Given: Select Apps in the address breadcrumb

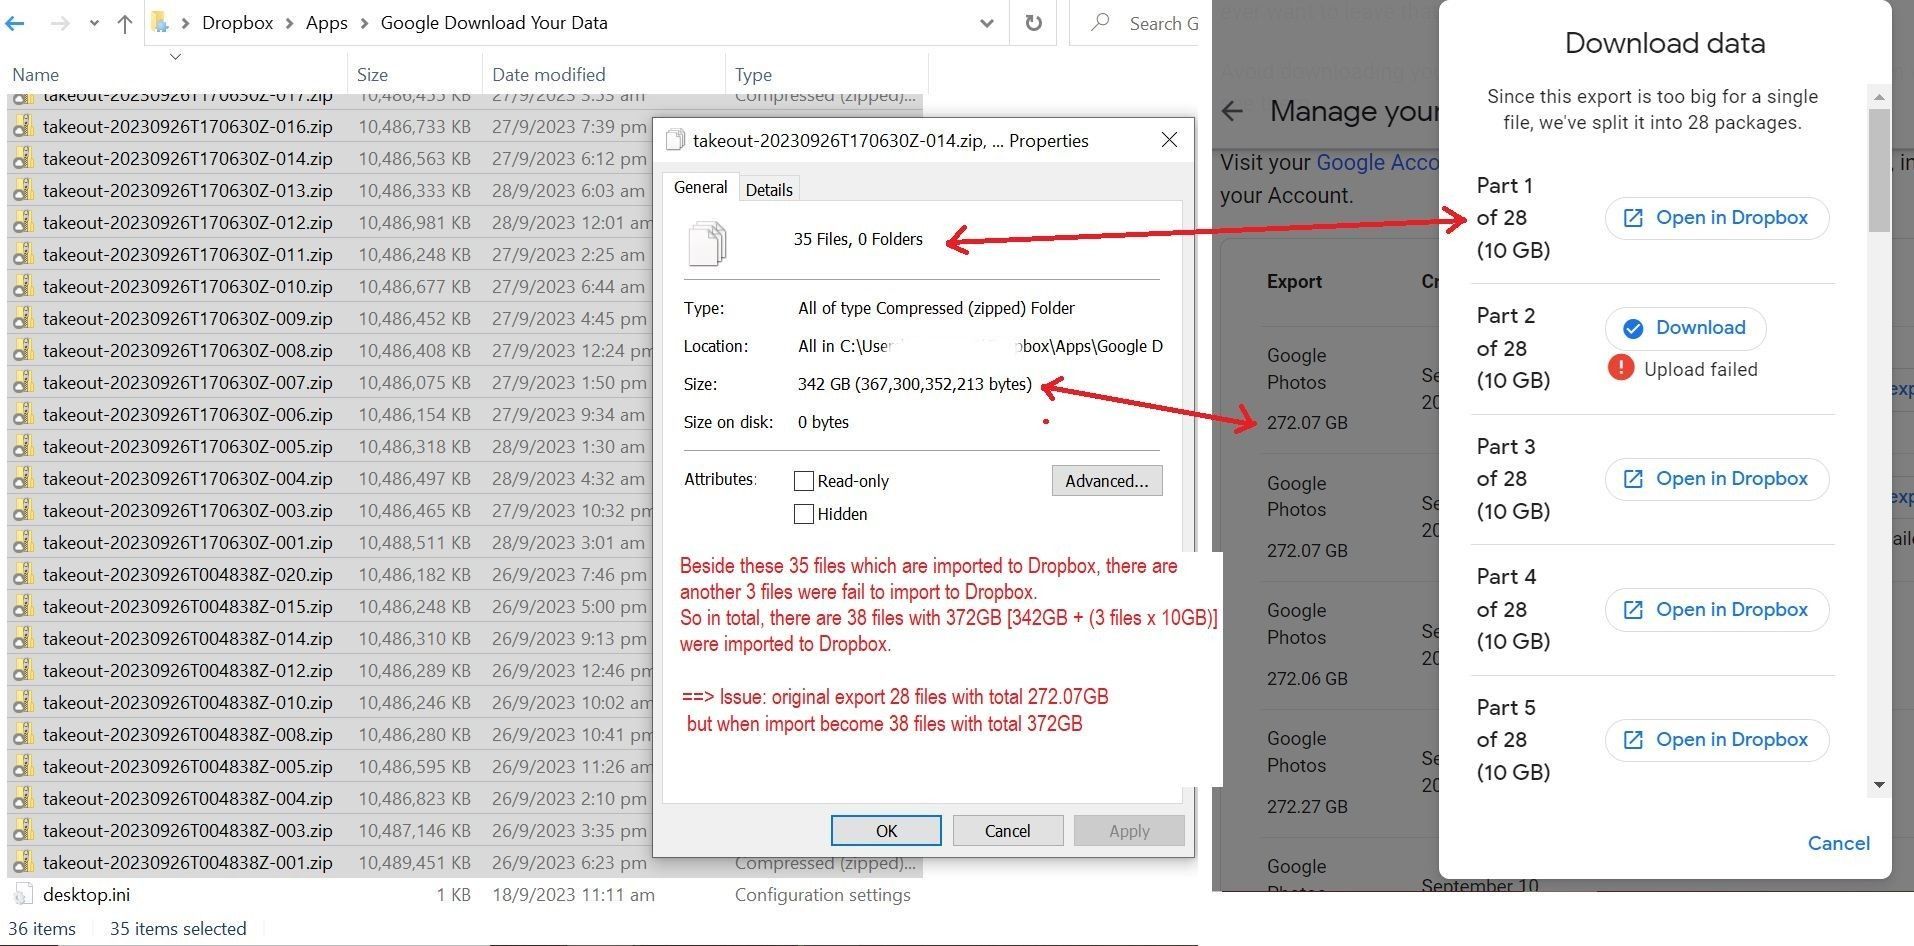Looking at the screenshot, I should (327, 23).
